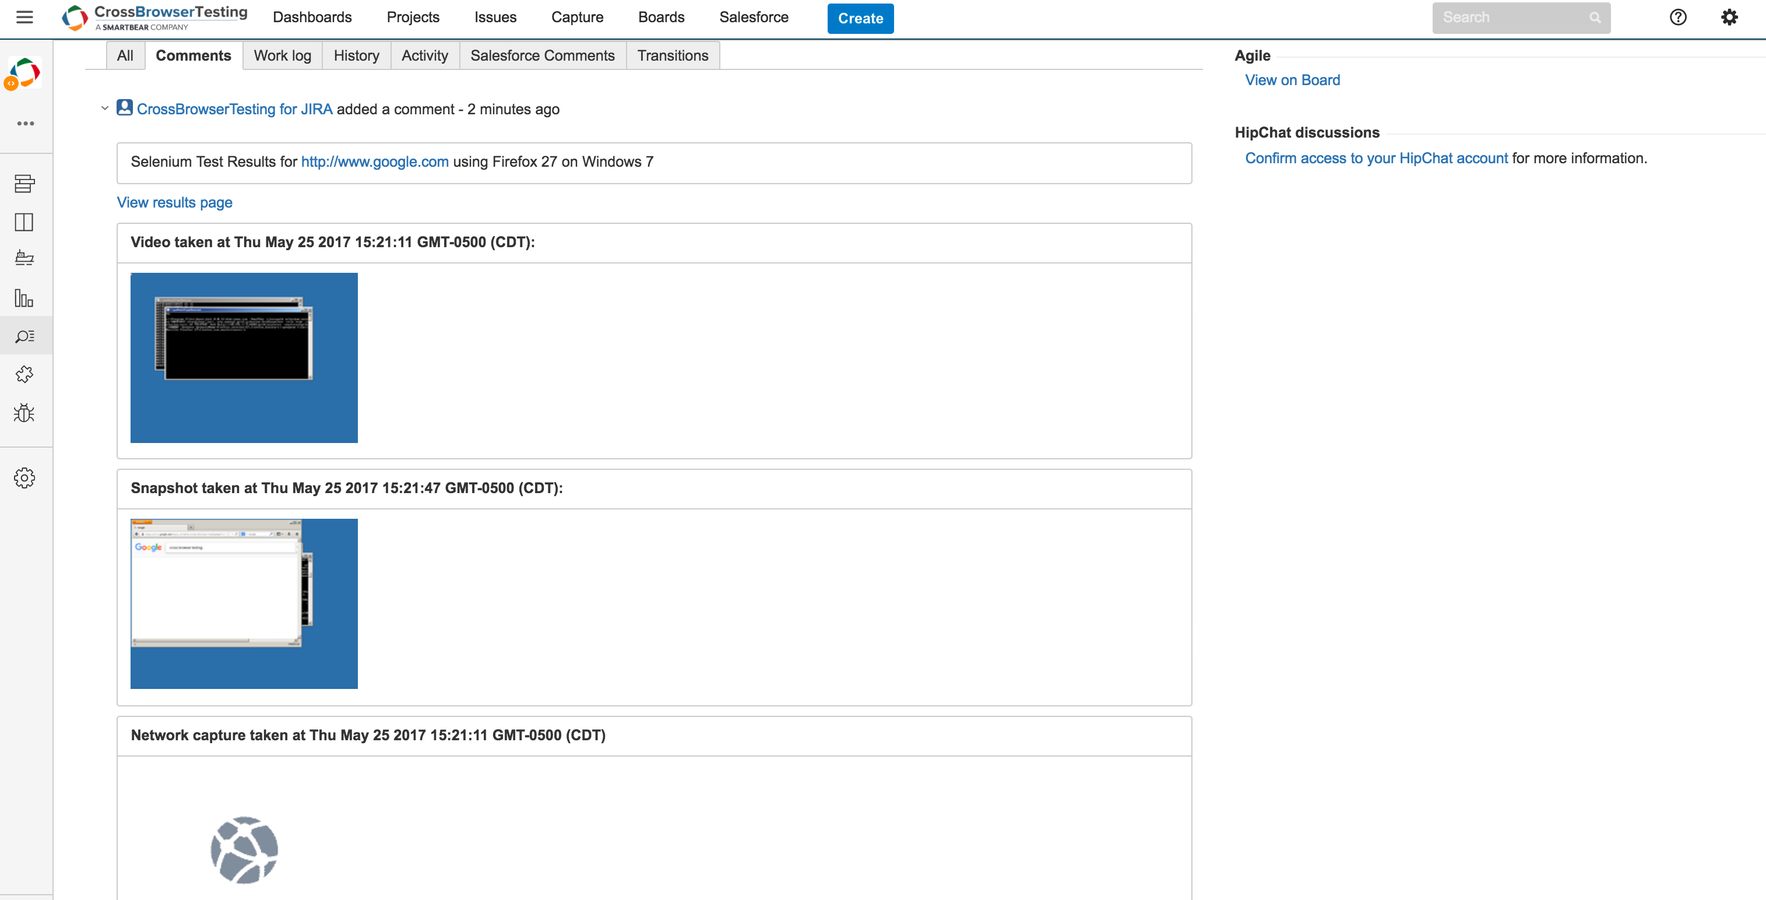Click Confirm access to your HipChat account
The width and height of the screenshot is (1766, 900).
1376,158
